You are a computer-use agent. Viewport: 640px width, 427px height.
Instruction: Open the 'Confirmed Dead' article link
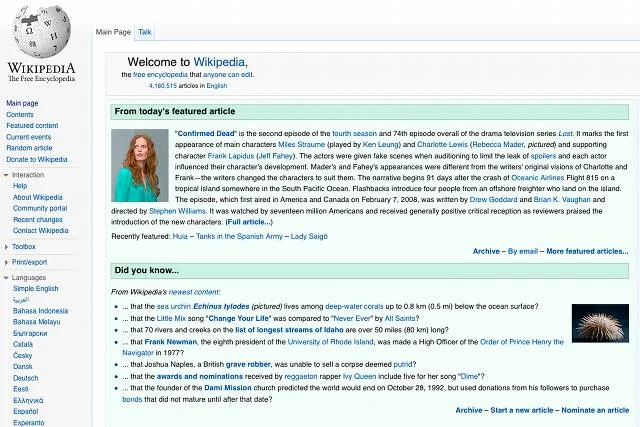click(206, 133)
